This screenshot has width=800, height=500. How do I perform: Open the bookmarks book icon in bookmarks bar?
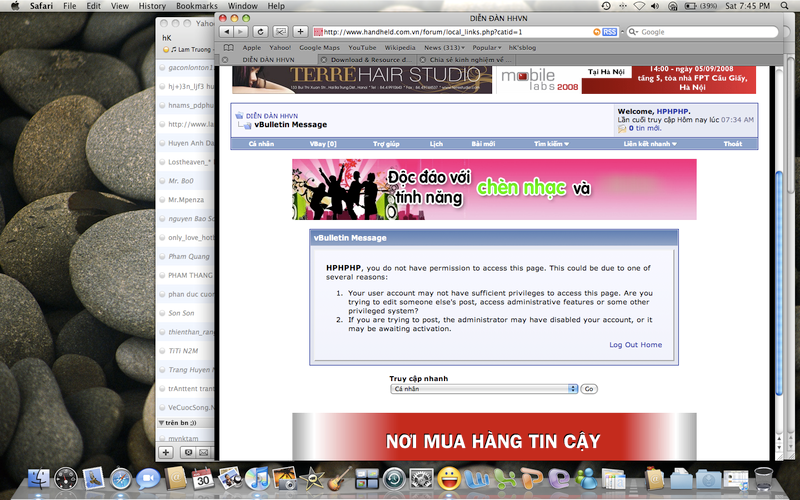tap(229, 47)
